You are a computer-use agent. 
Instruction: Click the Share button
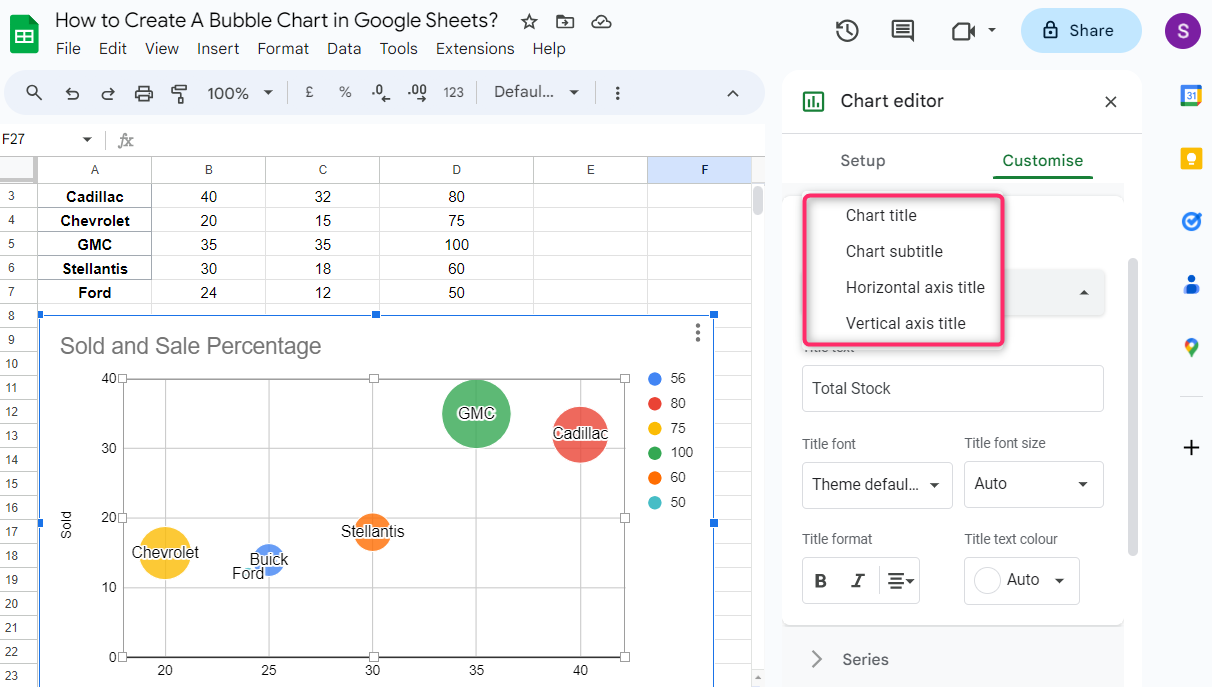(x=1080, y=31)
